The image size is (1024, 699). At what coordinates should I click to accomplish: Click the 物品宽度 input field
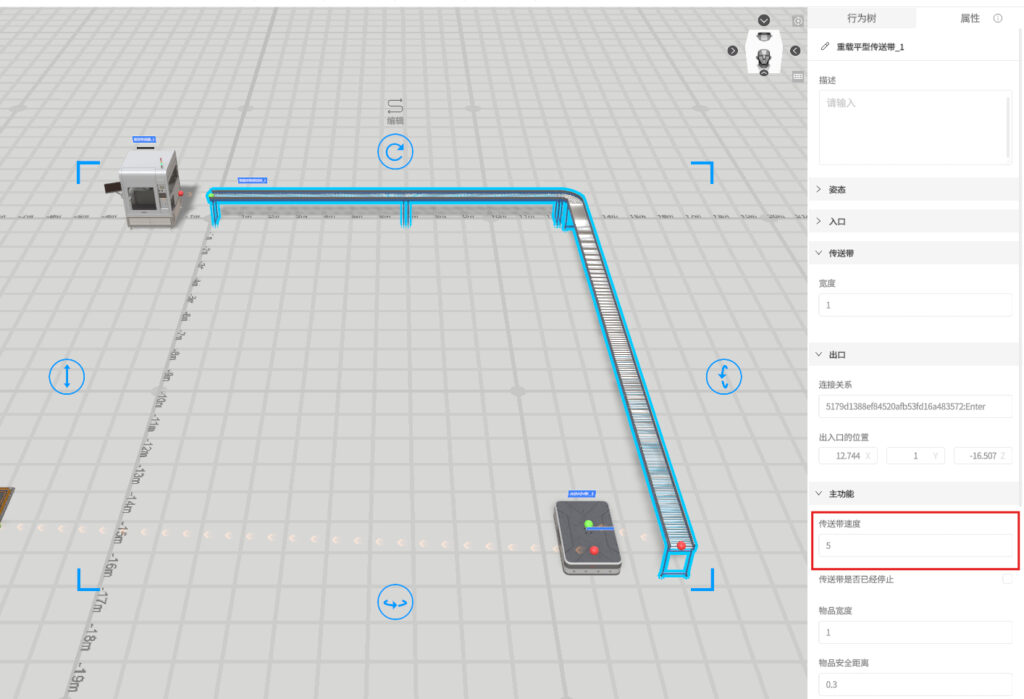click(x=915, y=632)
